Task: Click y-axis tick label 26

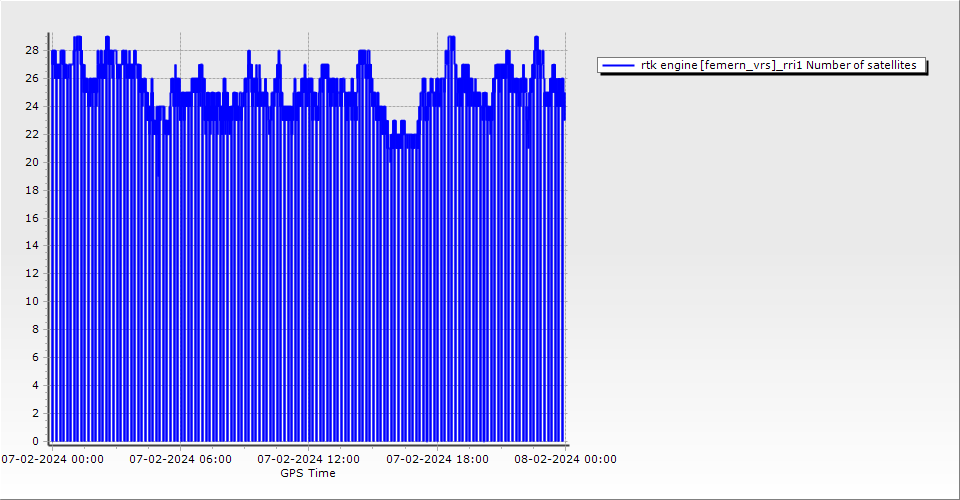Action: [x=32, y=78]
